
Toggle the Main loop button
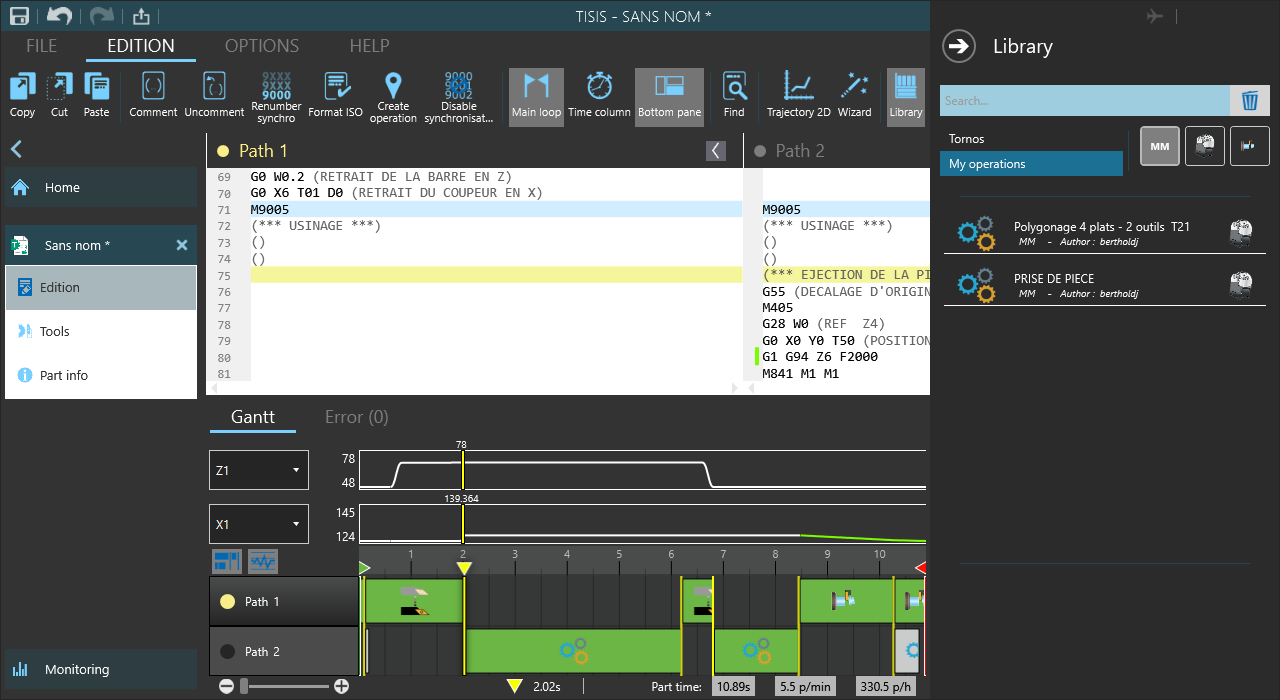(536, 96)
